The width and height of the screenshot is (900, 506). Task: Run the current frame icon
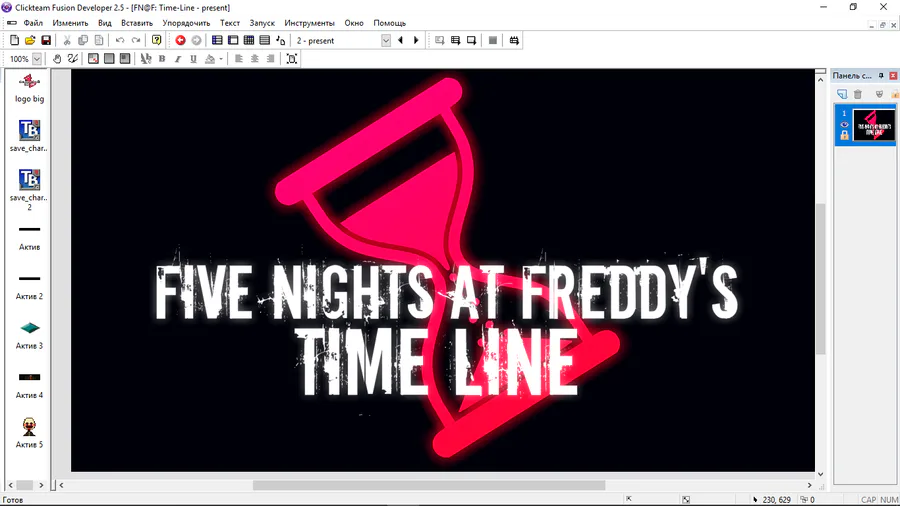click(x=471, y=40)
